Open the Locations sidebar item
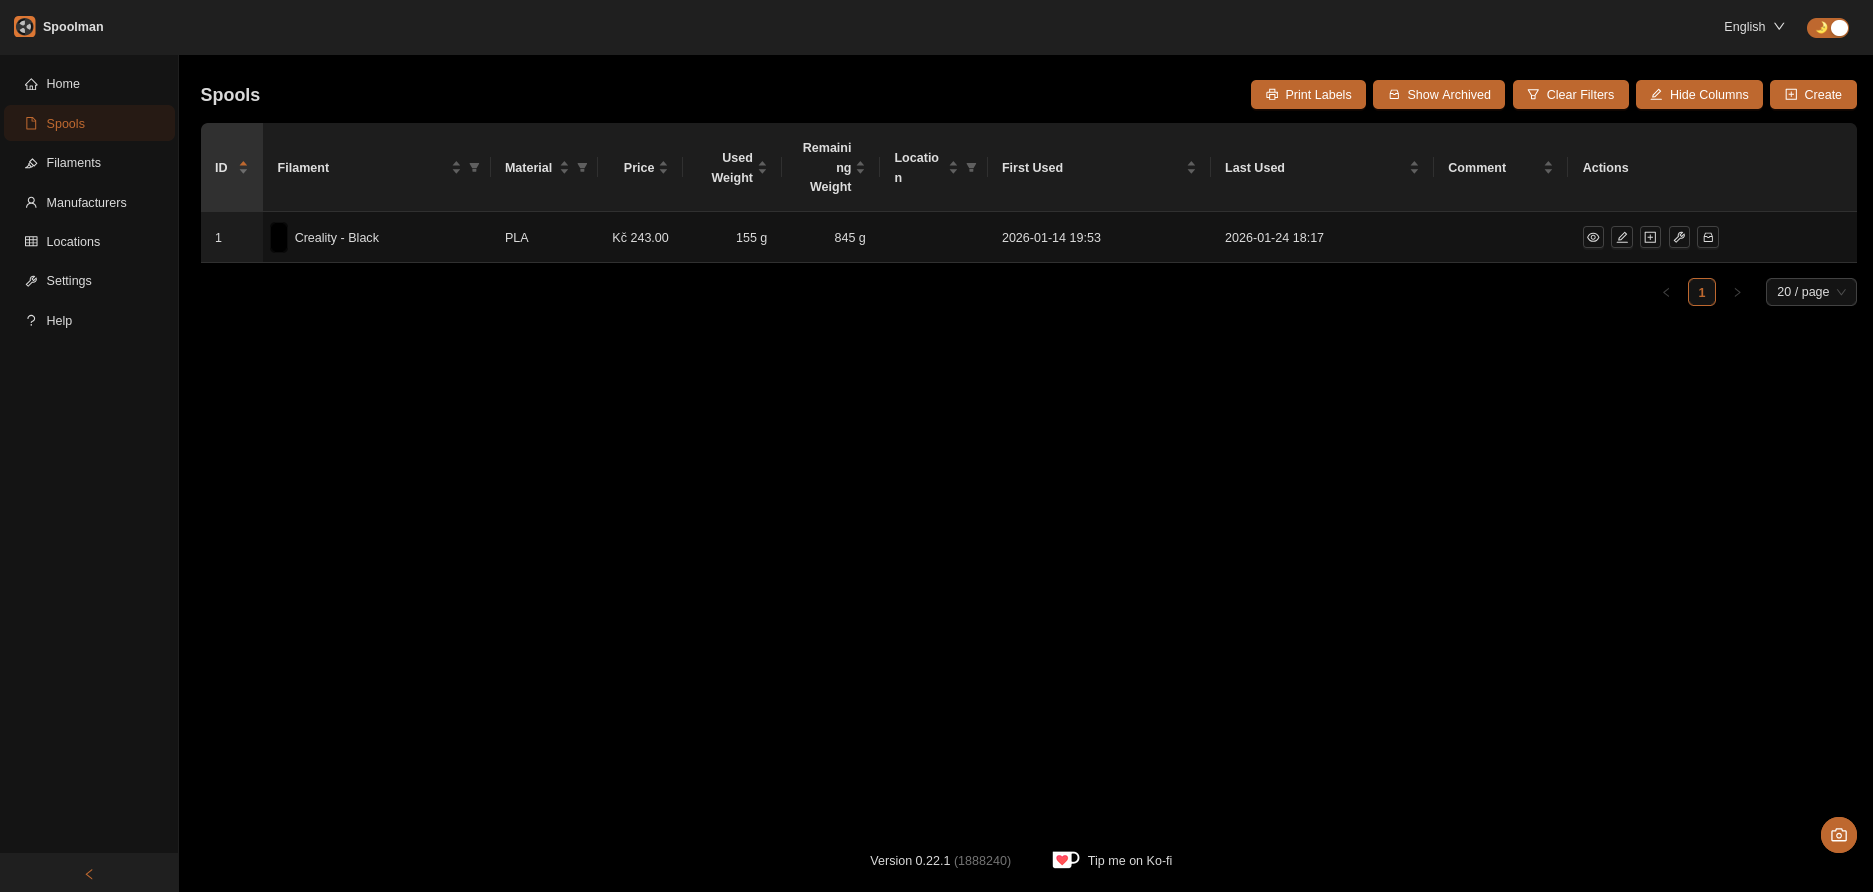This screenshot has height=892, width=1873. pyautogui.click(x=73, y=242)
